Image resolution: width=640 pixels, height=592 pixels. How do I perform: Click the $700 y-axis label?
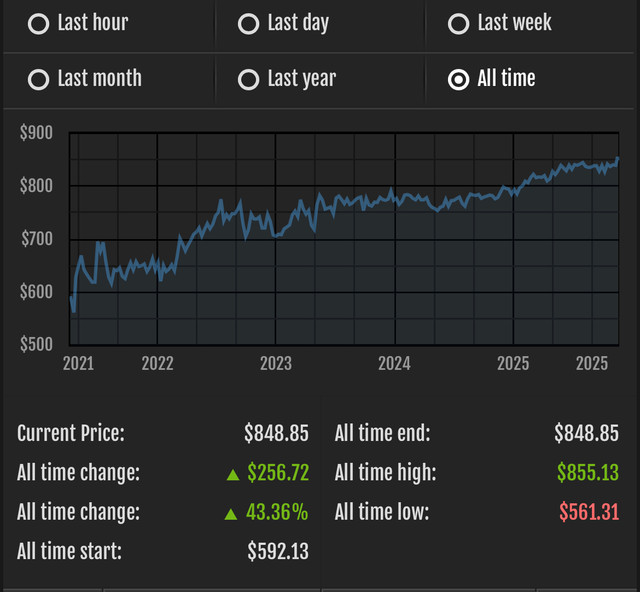37,239
